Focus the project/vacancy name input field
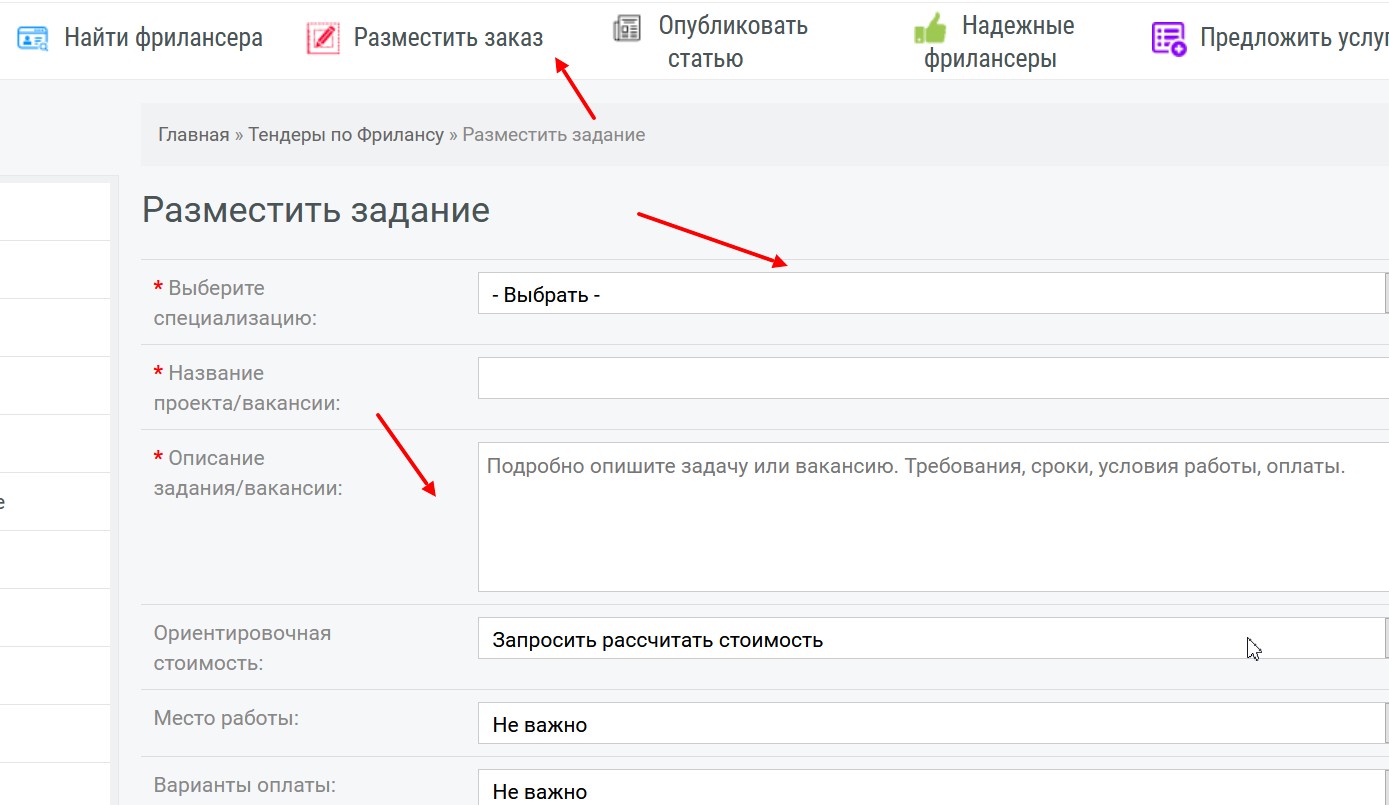The height and width of the screenshot is (805, 1389). click(933, 378)
